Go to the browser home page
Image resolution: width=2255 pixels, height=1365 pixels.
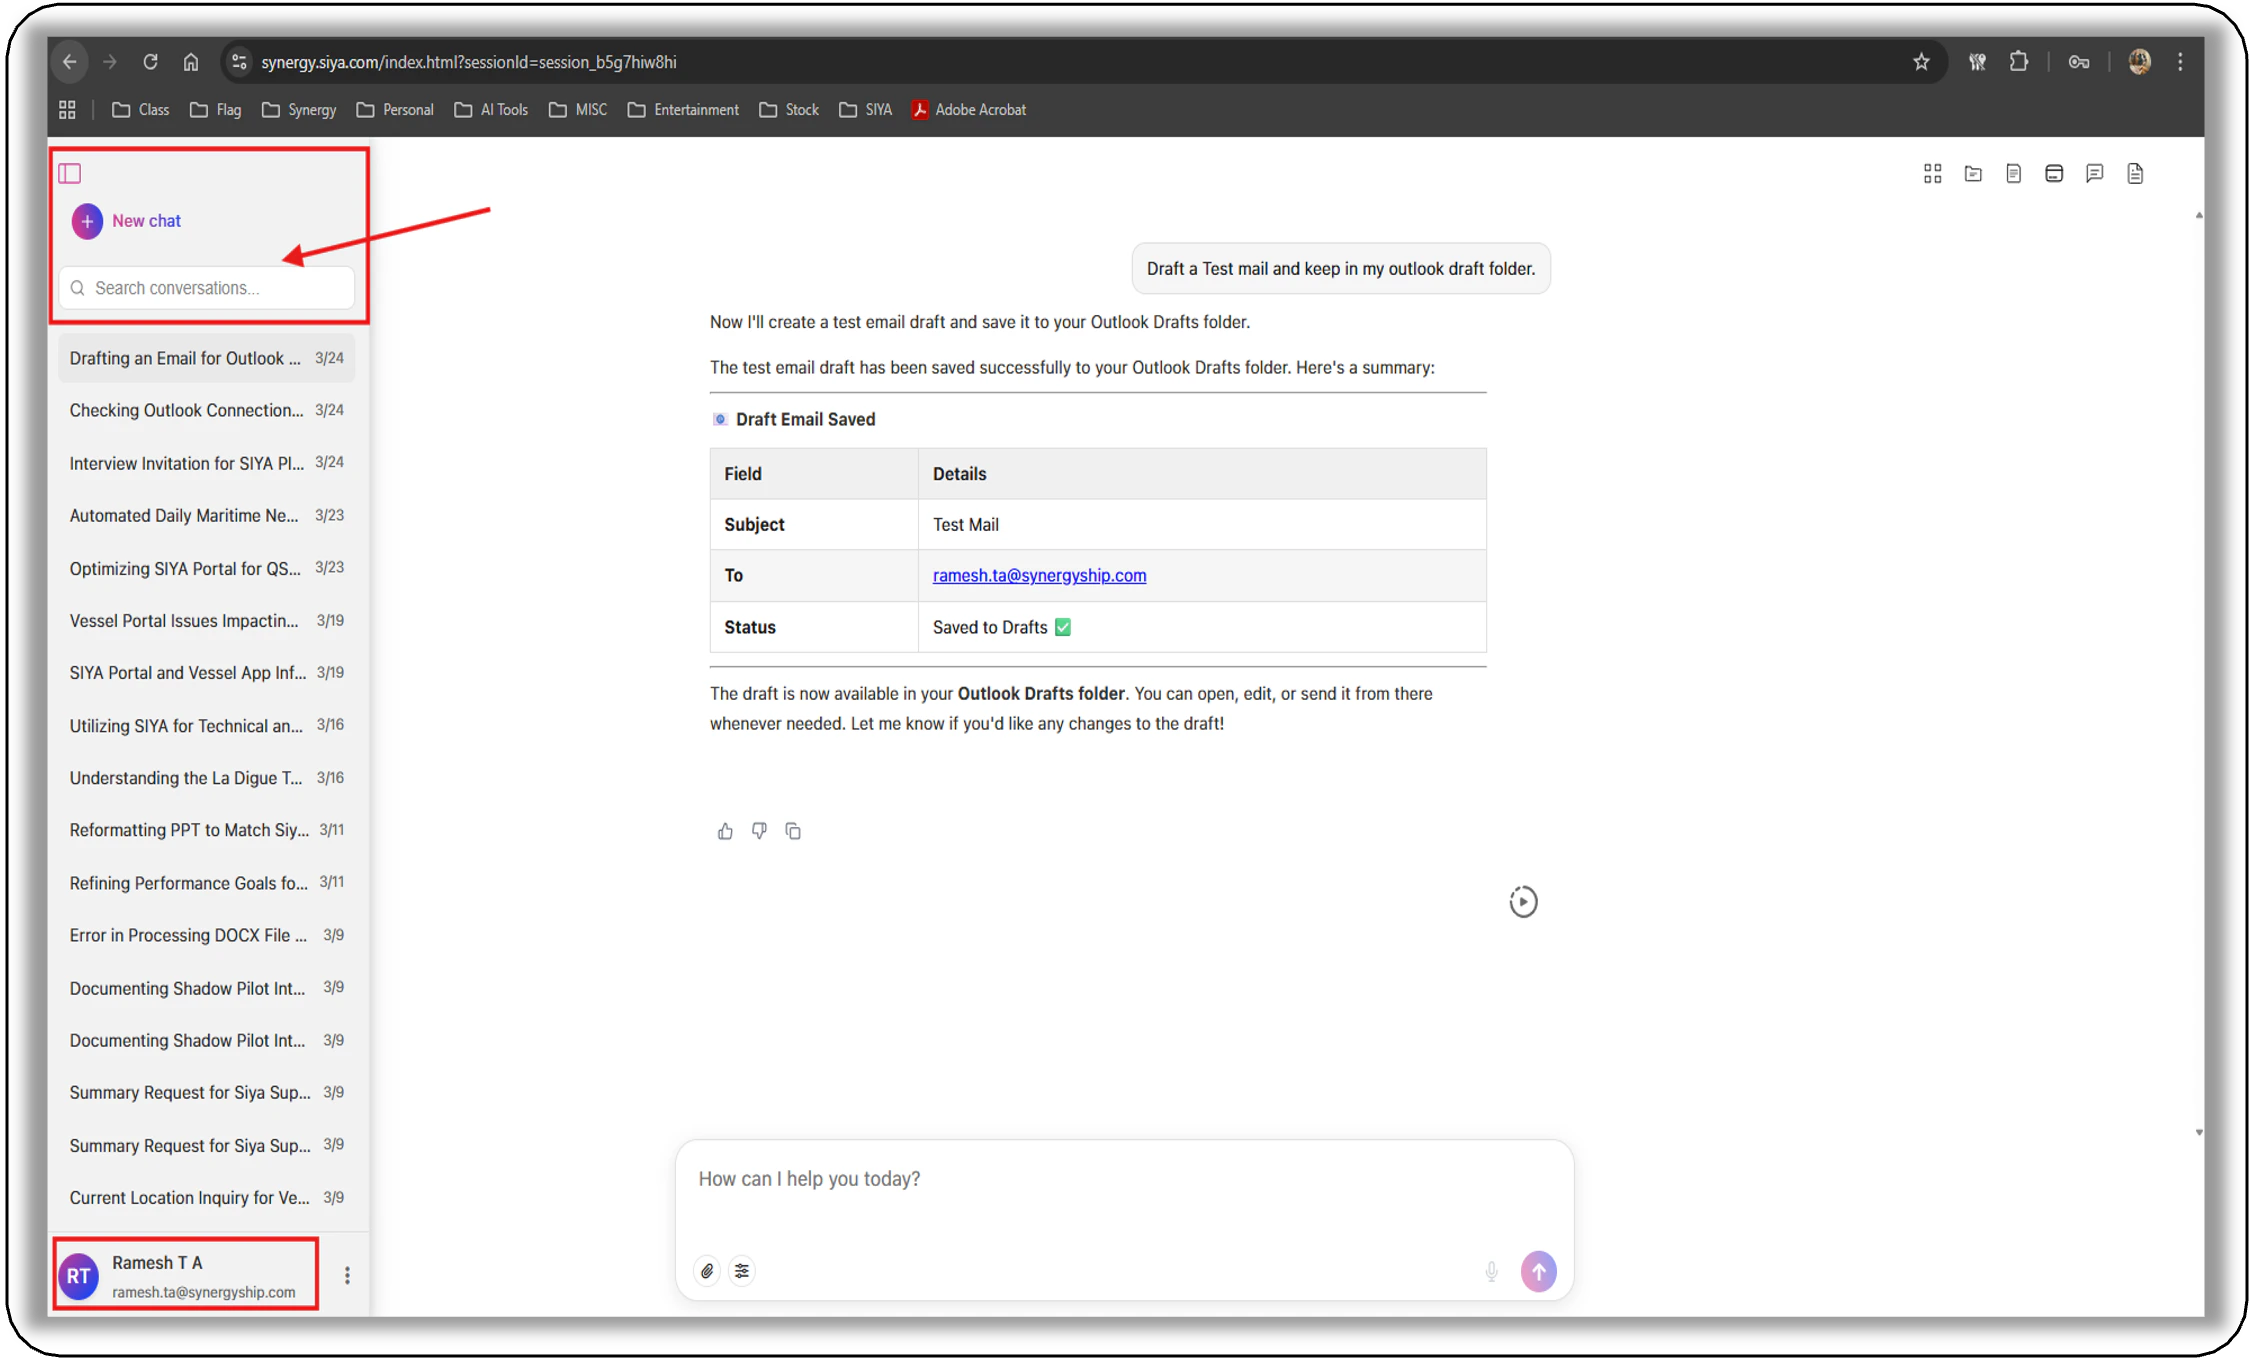pyautogui.click(x=191, y=62)
